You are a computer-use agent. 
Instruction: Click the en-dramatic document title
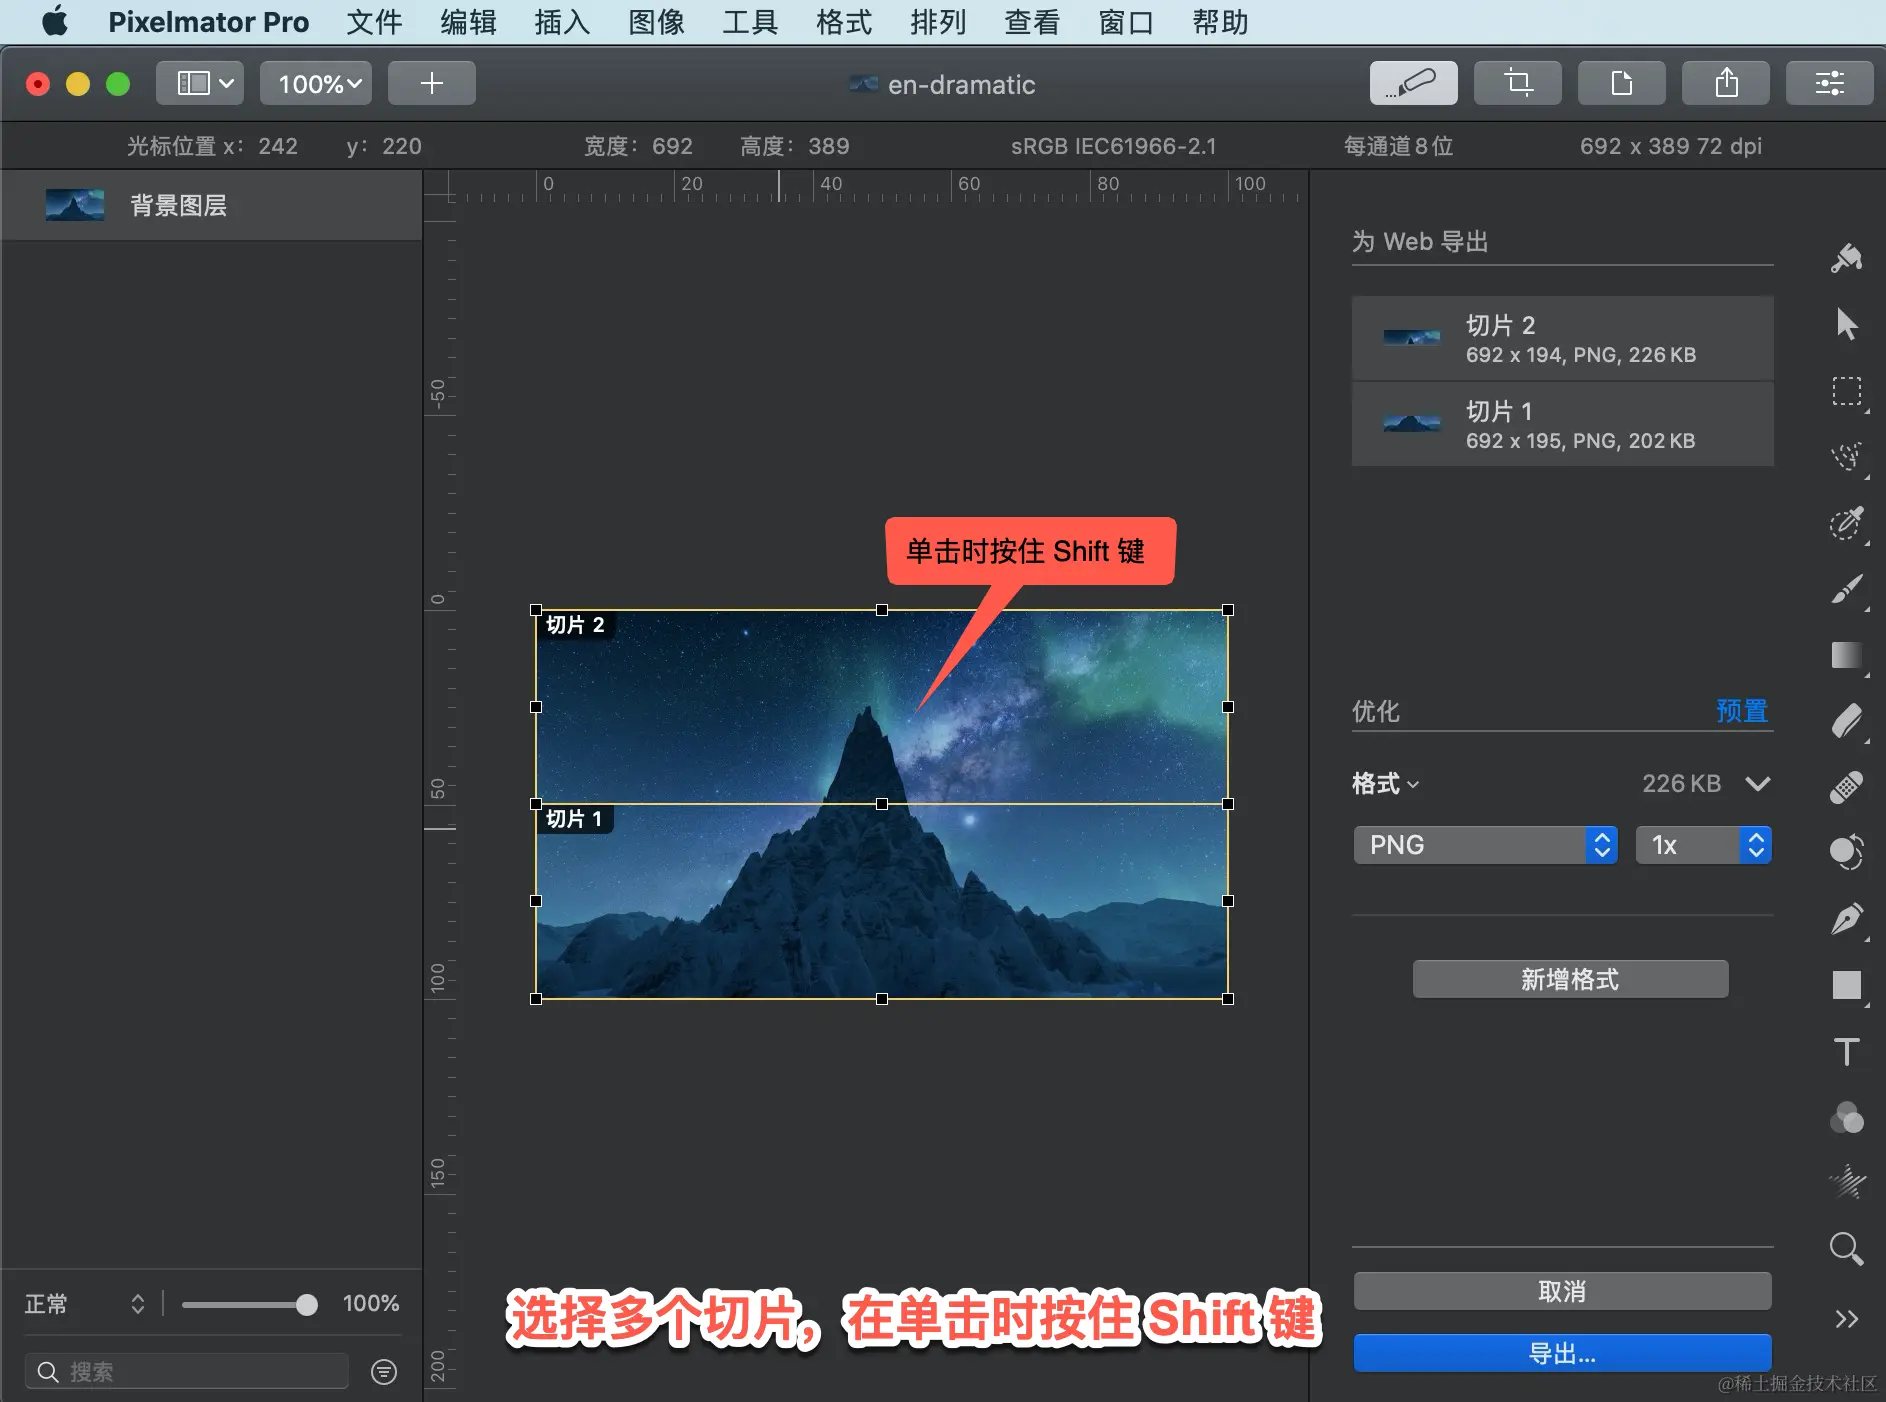[961, 84]
